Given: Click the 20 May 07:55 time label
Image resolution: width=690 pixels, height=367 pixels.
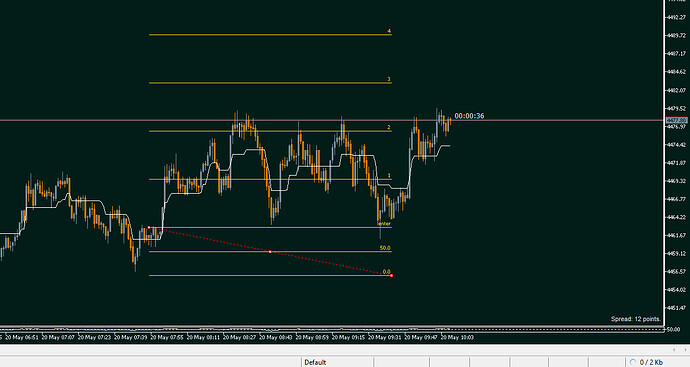Looking at the screenshot, I should tap(167, 338).
